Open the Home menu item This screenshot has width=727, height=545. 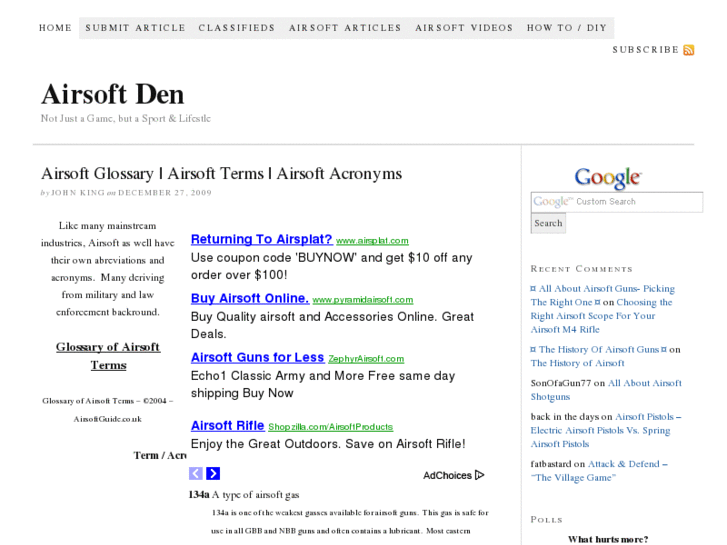(x=55, y=28)
